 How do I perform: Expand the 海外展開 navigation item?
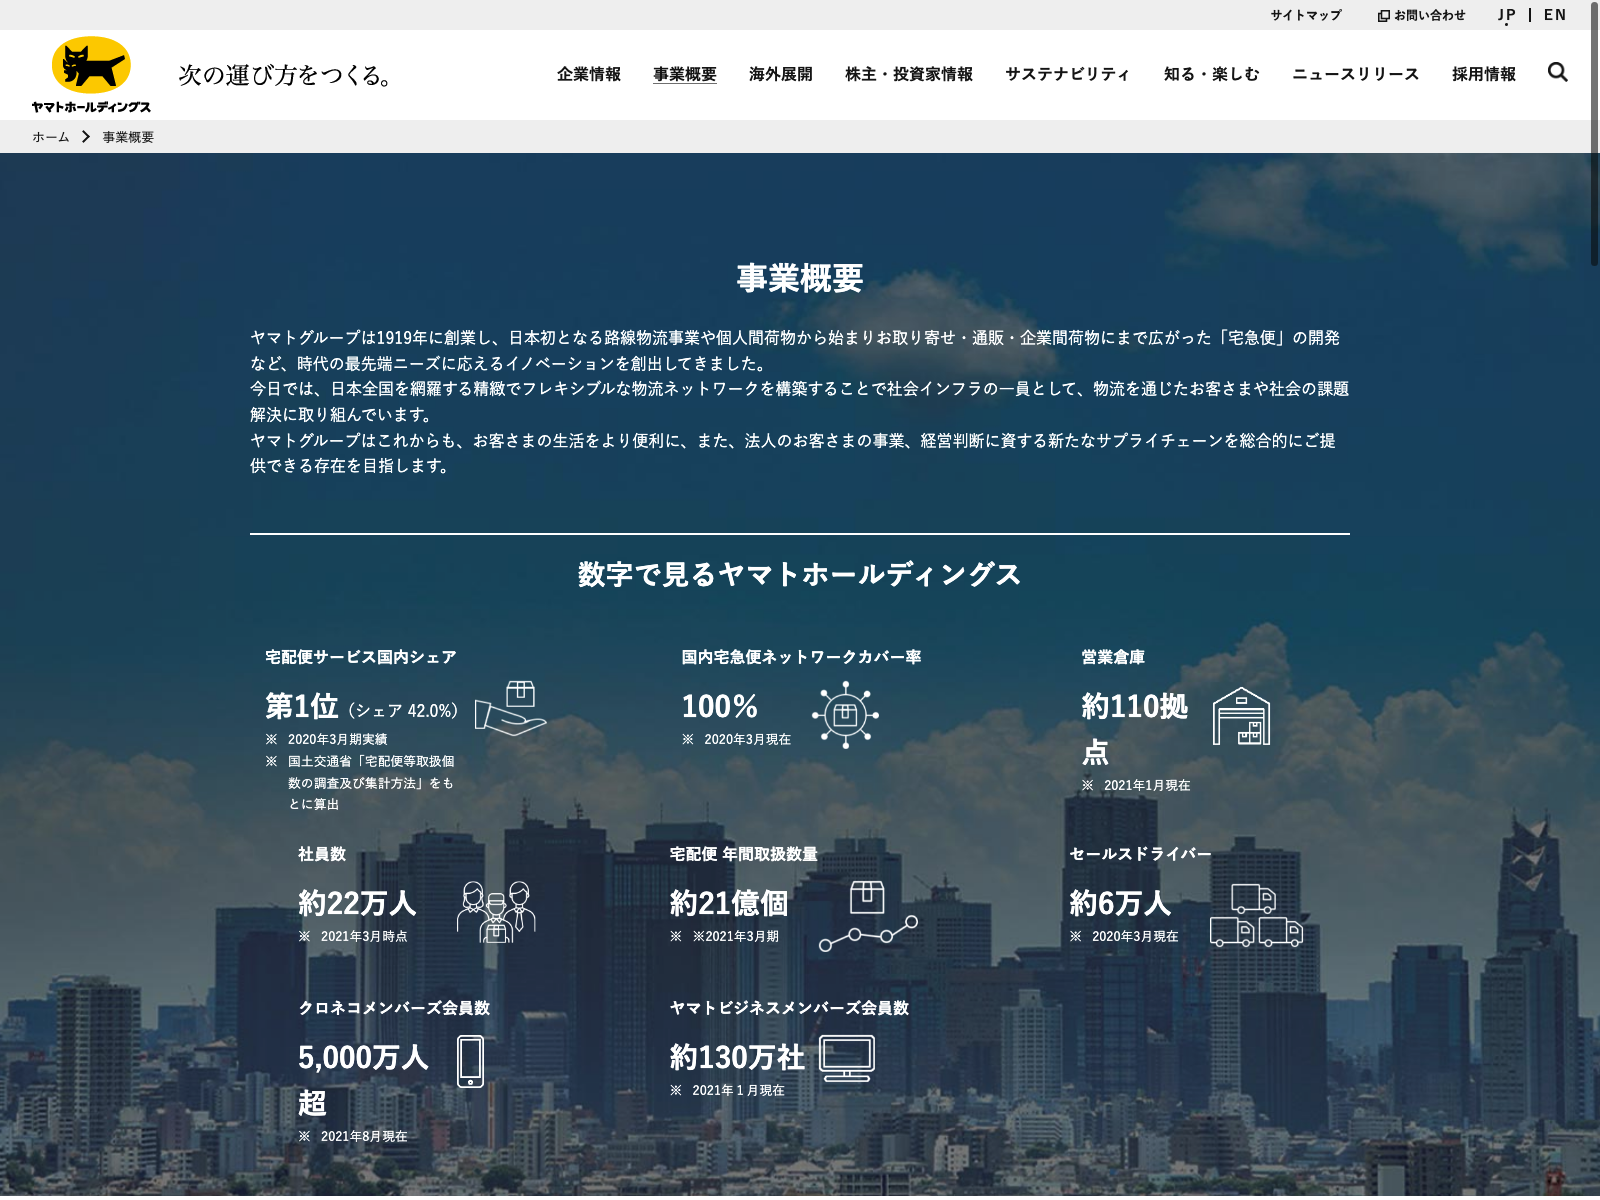coord(780,74)
